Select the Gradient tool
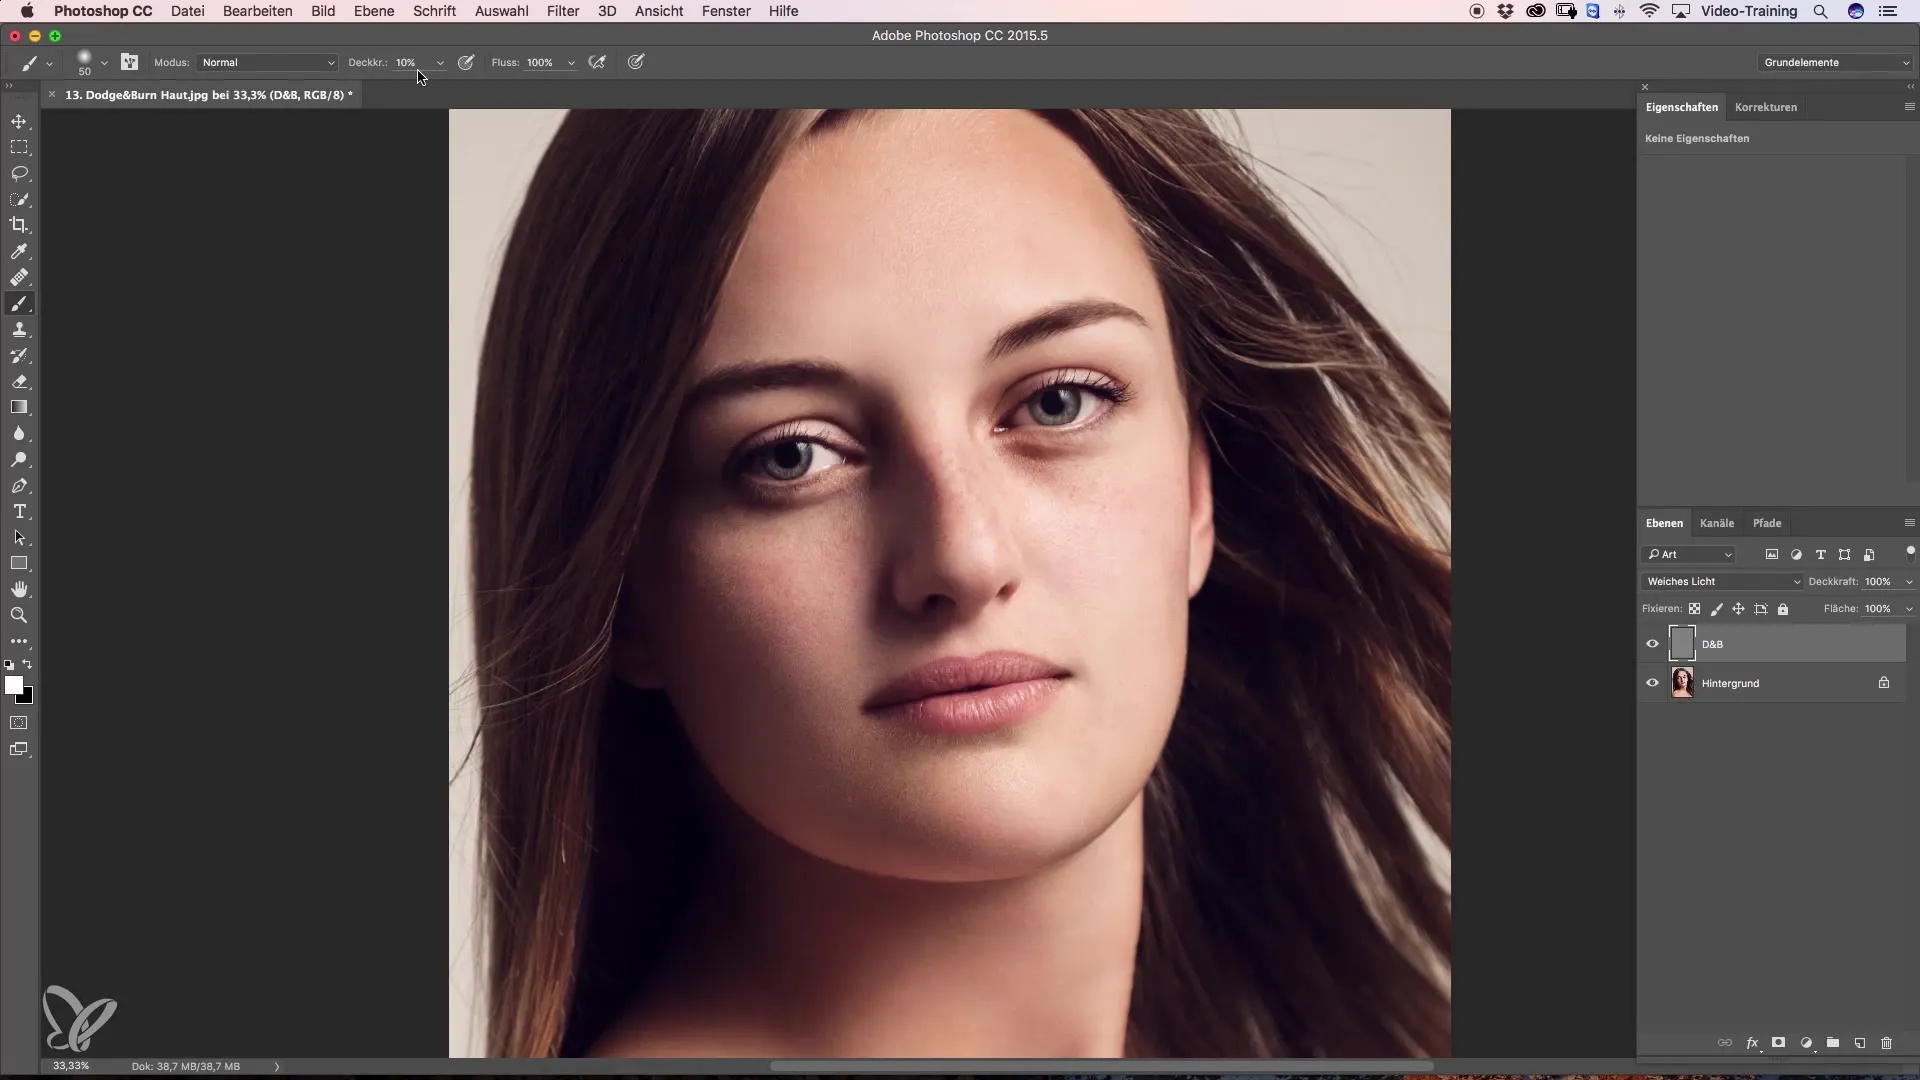The width and height of the screenshot is (1920, 1080). [19, 408]
